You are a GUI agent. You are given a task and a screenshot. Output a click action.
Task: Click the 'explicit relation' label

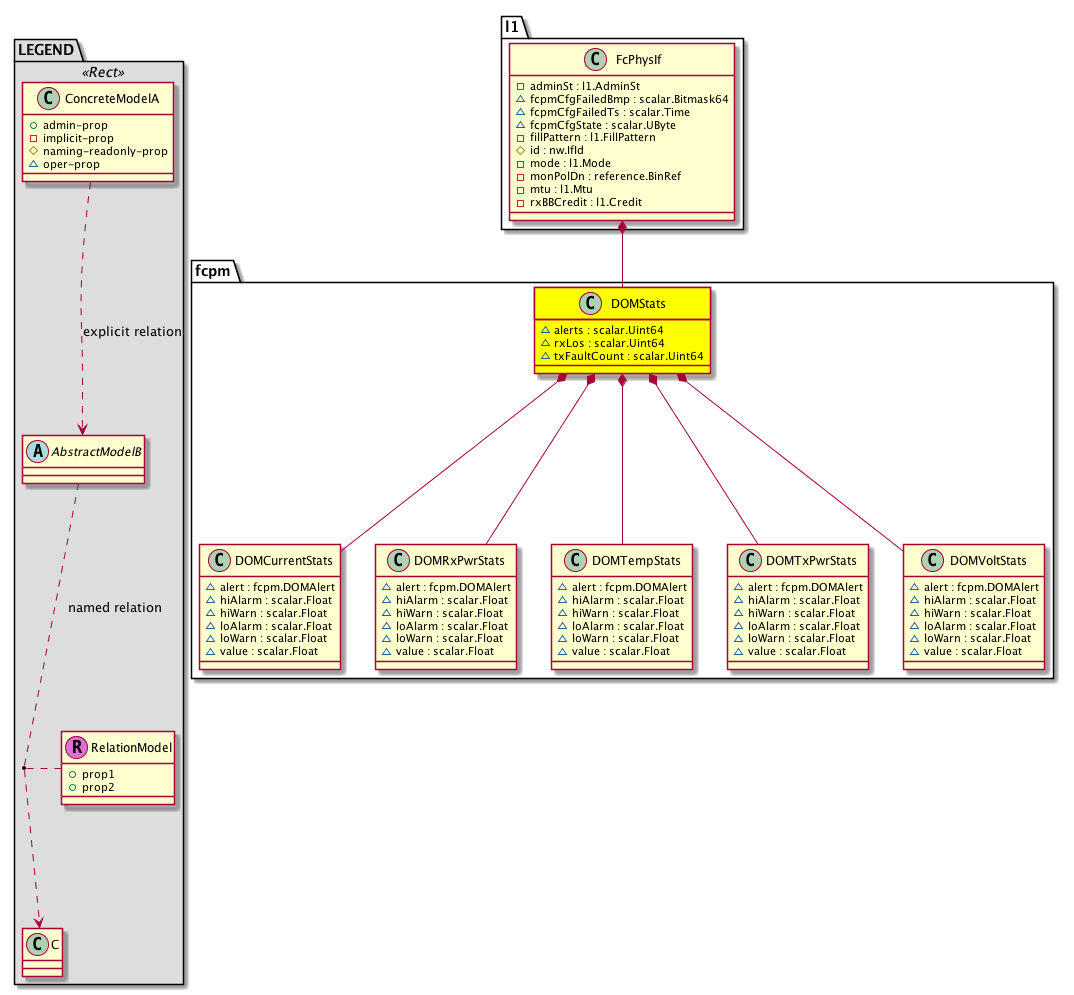[x=130, y=332]
